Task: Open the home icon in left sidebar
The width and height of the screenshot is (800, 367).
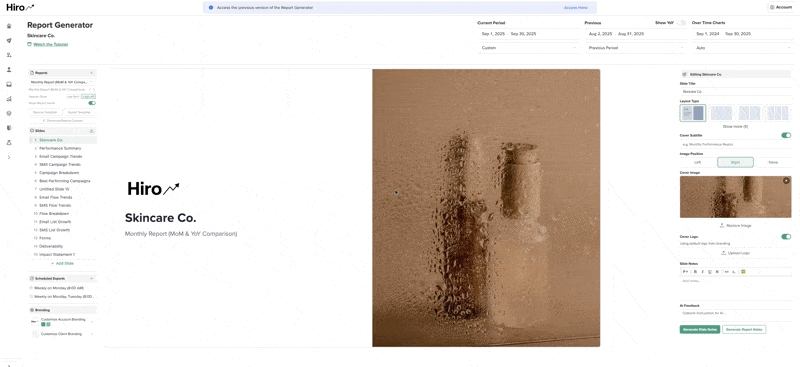Action: 9,26
